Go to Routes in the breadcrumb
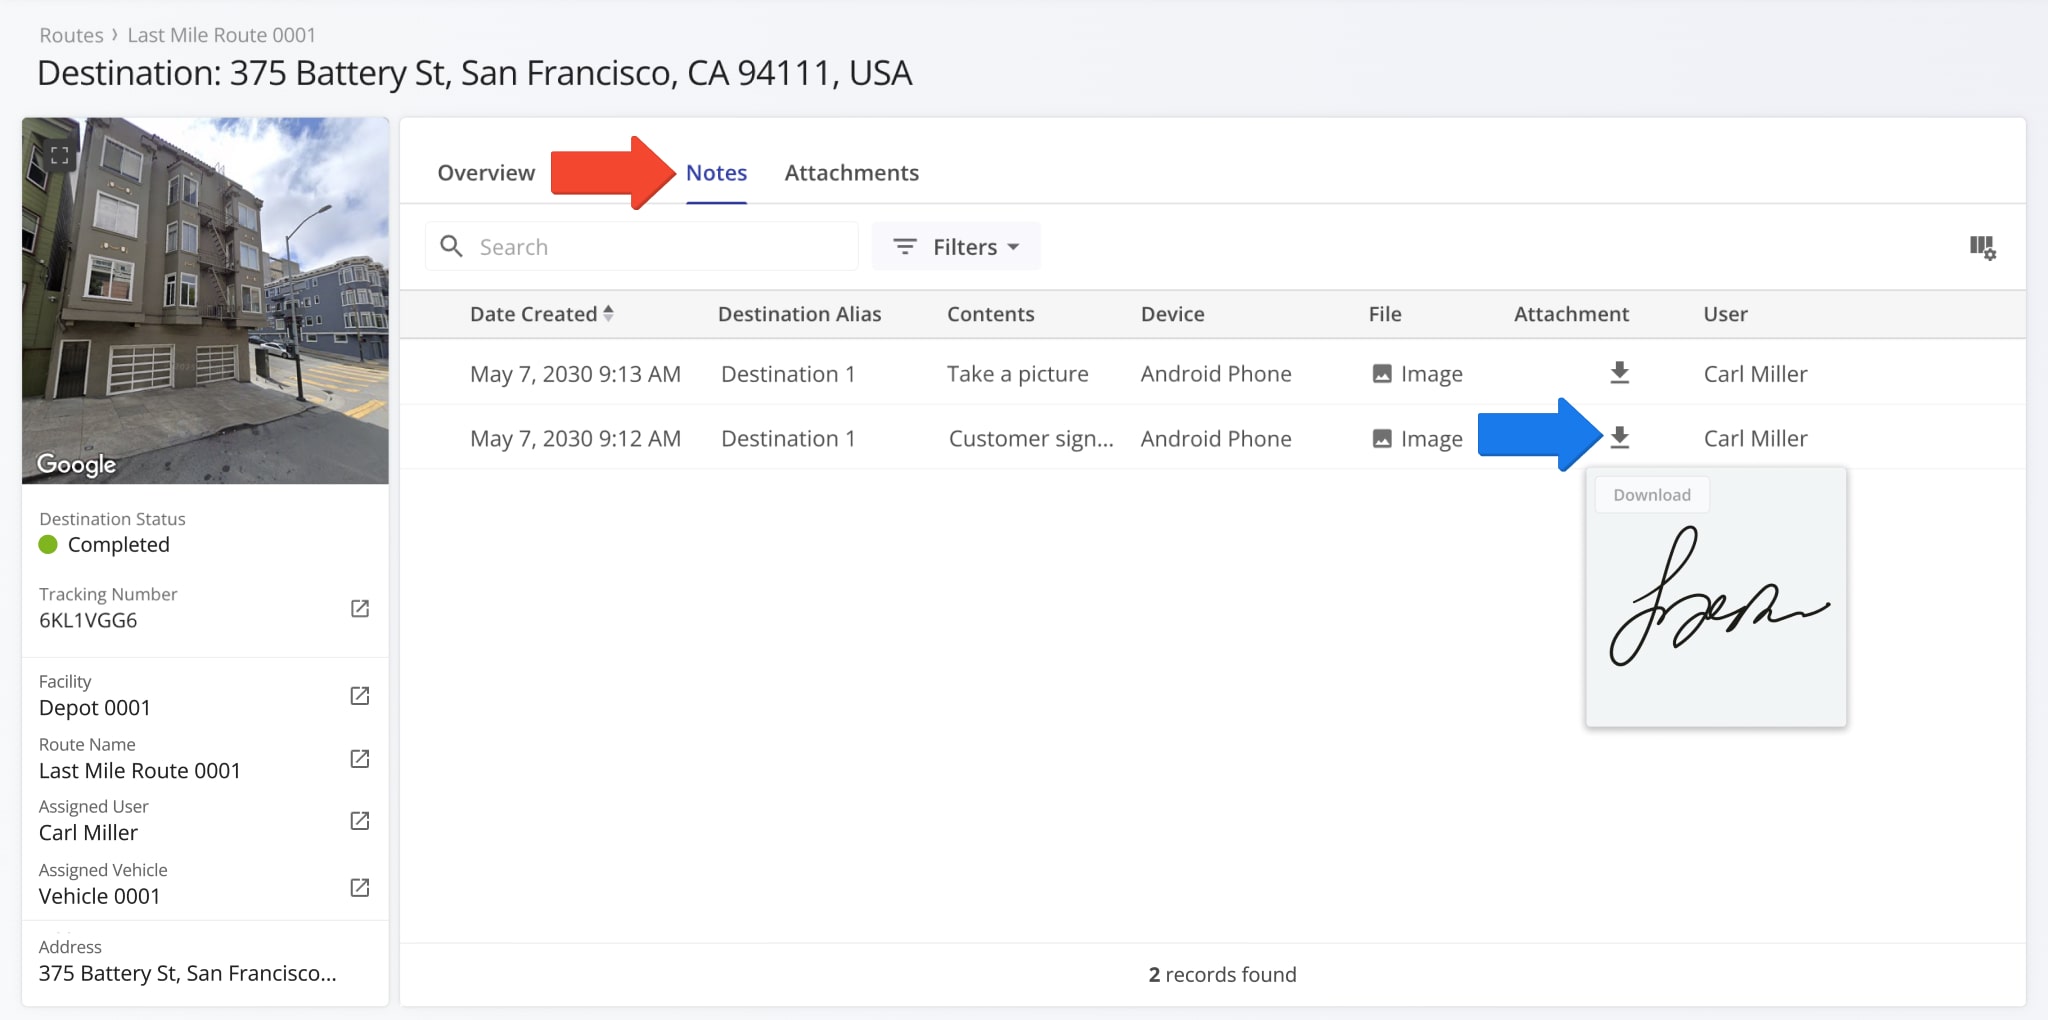Viewport: 2048px width, 1020px height. coord(71,35)
